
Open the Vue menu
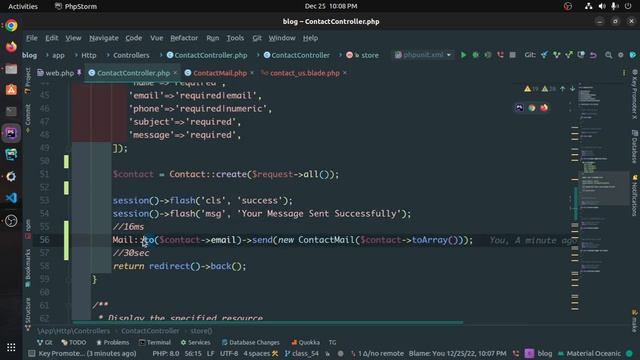(x=156, y=38)
